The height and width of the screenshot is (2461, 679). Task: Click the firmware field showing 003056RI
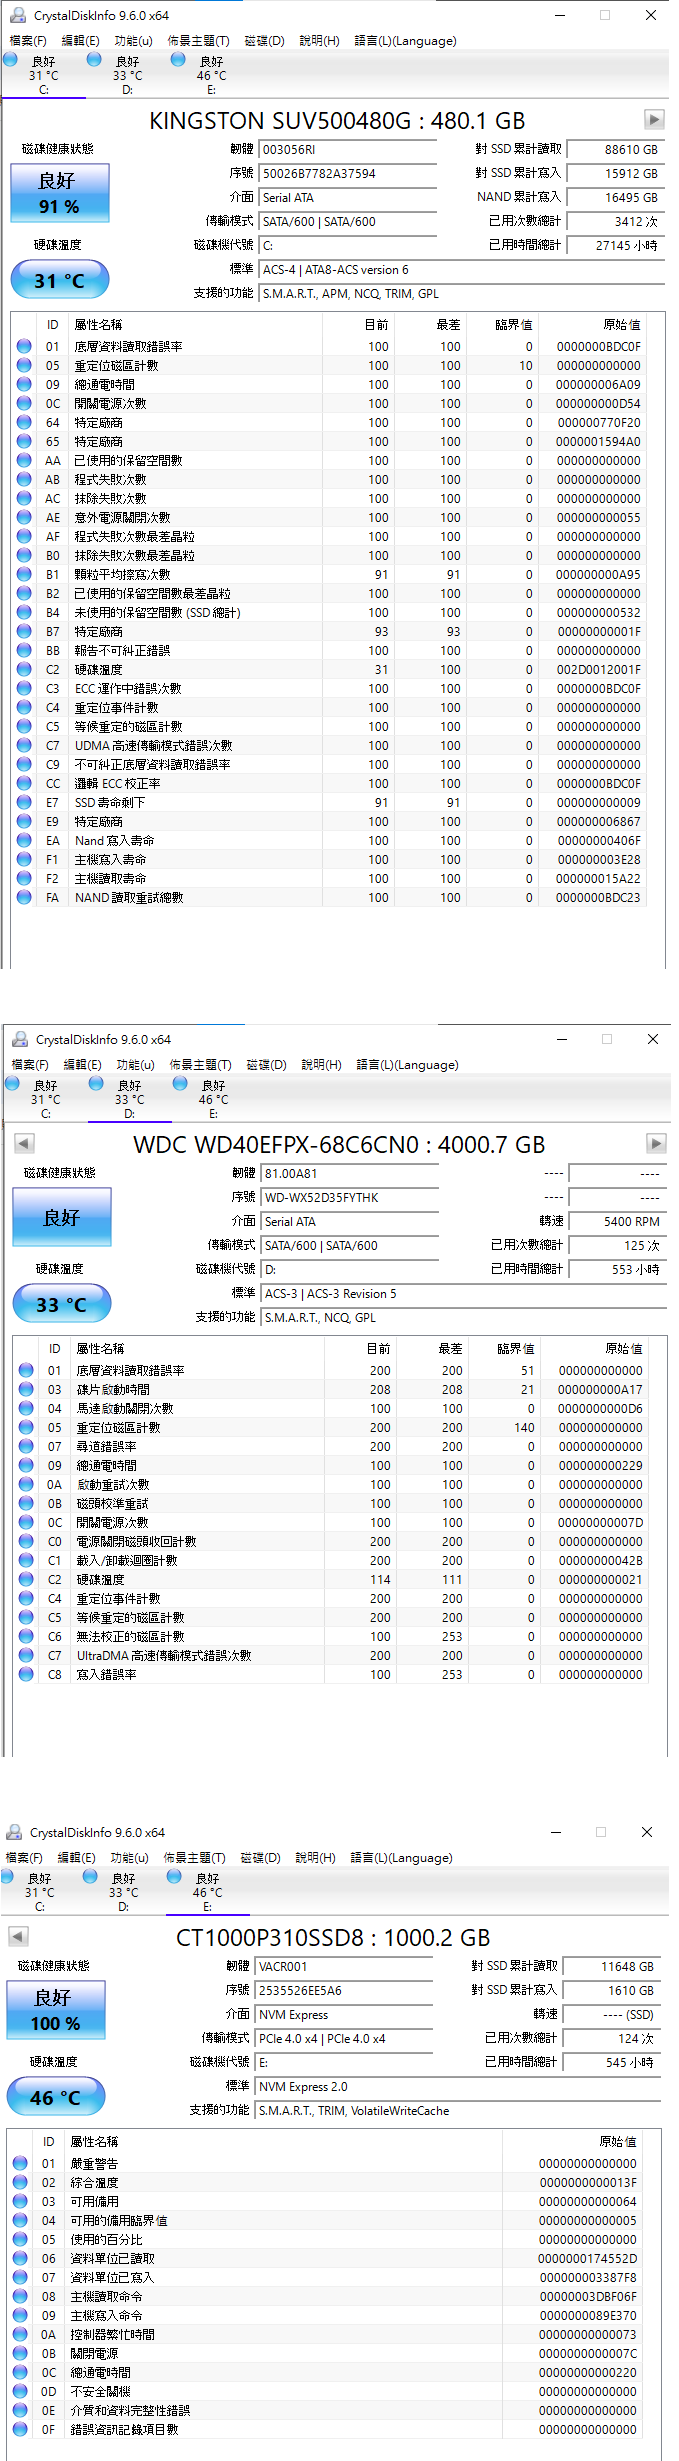pyautogui.click(x=347, y=150)
